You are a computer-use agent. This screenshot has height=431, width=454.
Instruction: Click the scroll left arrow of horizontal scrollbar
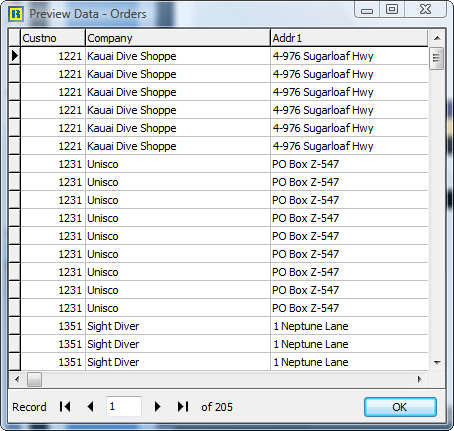coord(17,379)
